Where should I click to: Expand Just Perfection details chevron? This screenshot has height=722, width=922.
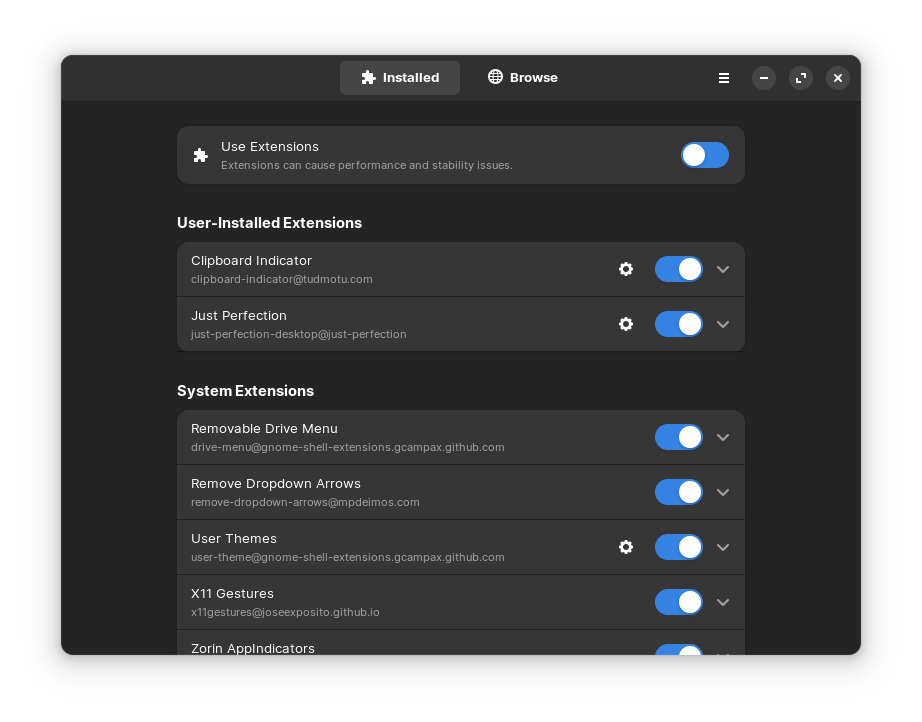pos(723,325)
